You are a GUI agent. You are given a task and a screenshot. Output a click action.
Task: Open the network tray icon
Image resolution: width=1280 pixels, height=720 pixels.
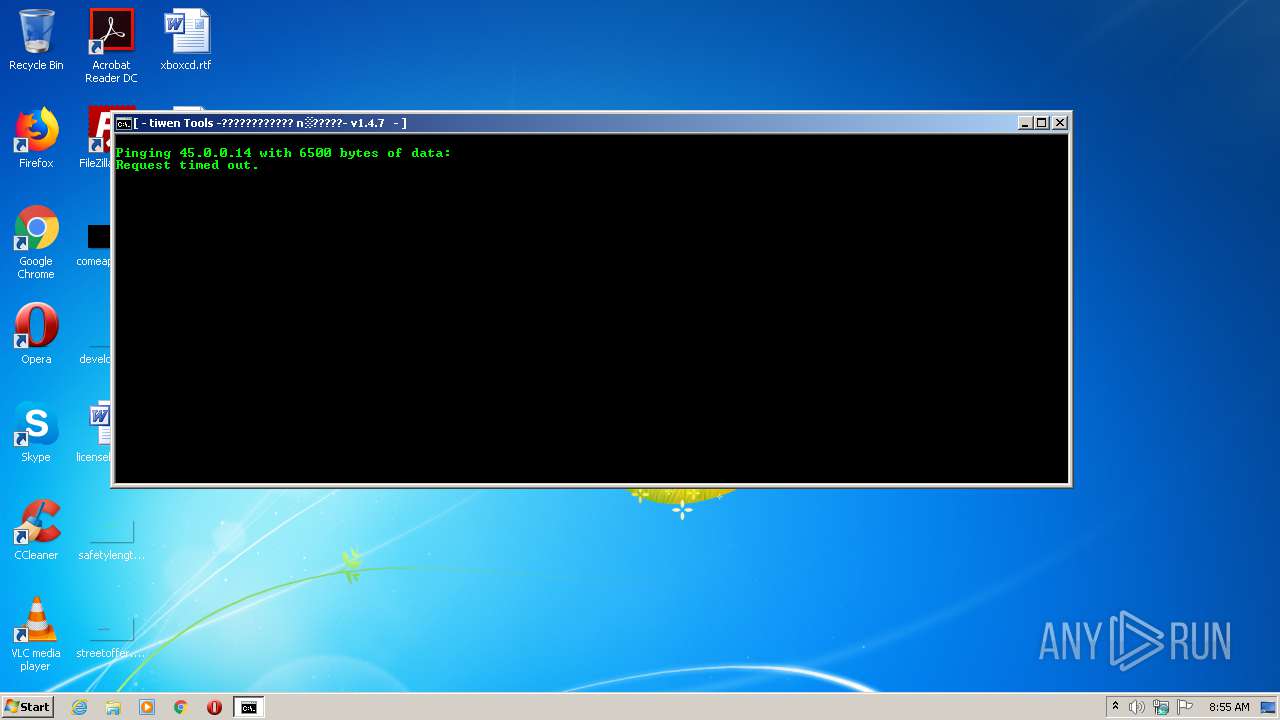(1161, 707)
